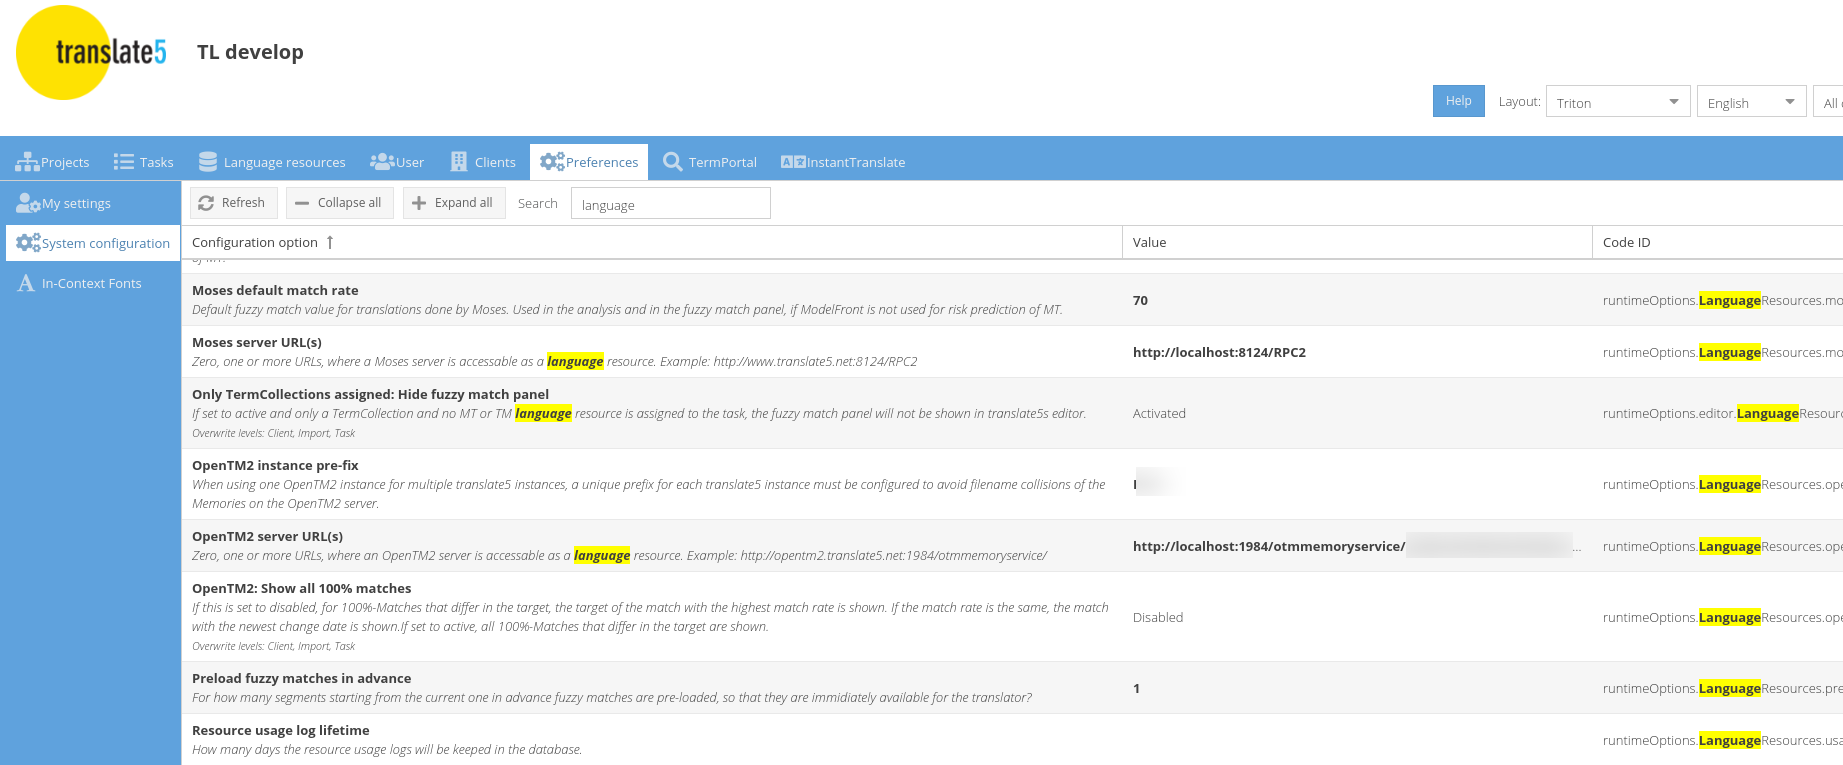Open the InstantTranslate tab
Screen dimensions: 1843x765
coord(843,162)
